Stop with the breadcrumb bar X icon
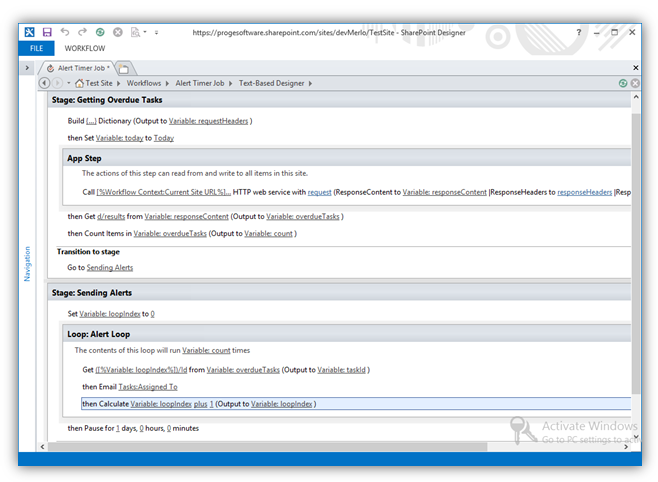This screenshot has width=658, height=482. tap(635, 83)
